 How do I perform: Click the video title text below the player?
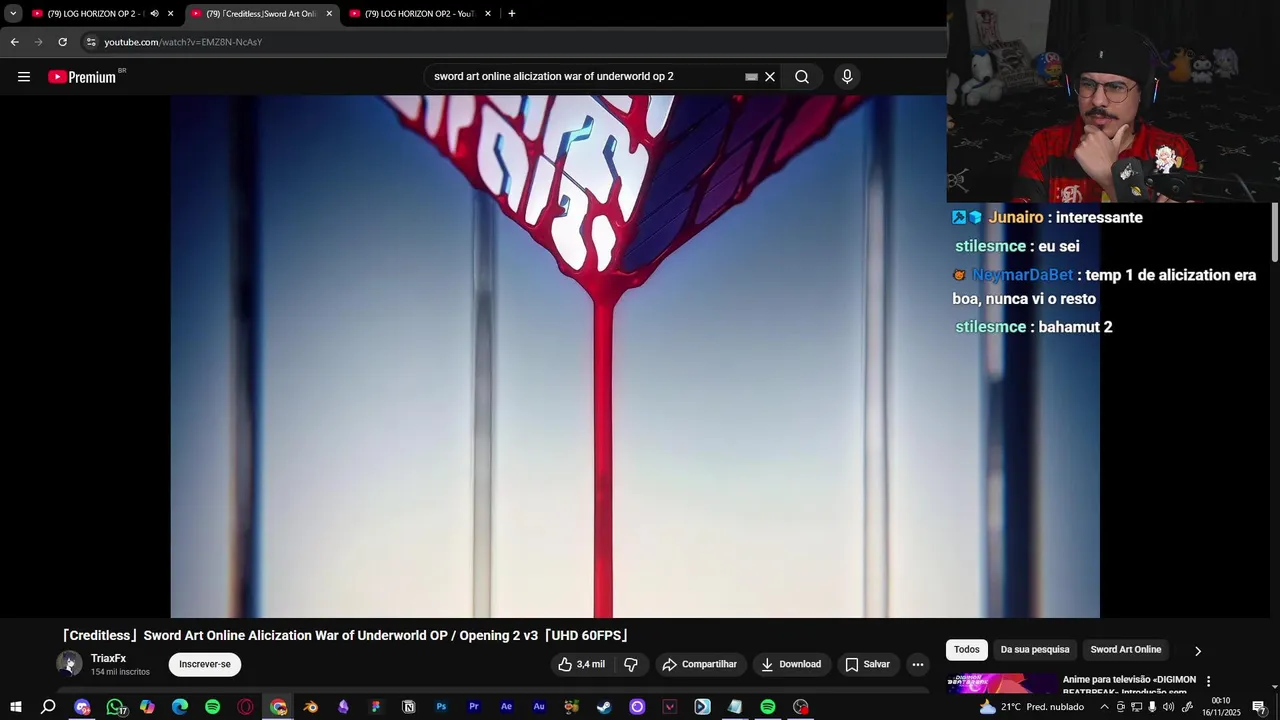[344, 636]
